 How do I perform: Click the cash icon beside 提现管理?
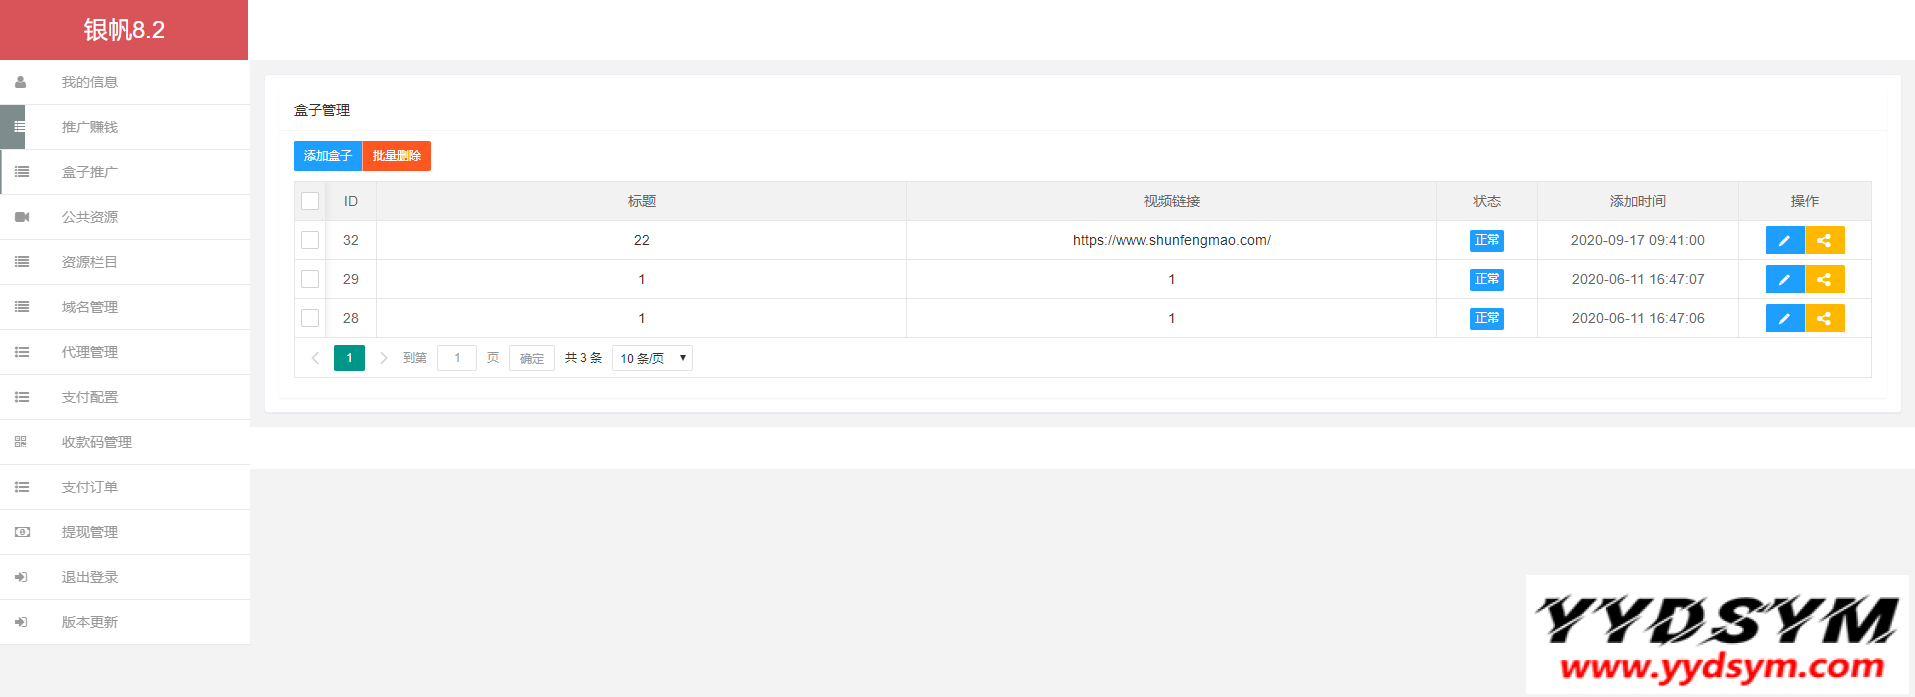pos(22,532)
